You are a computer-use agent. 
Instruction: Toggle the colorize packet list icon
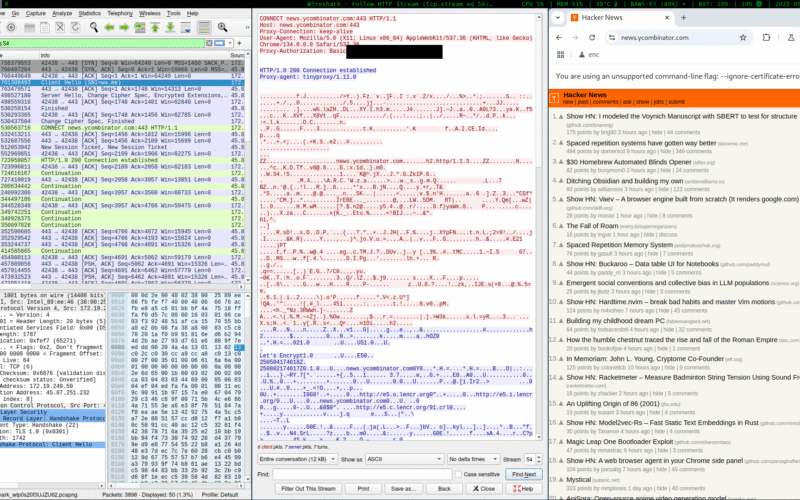pyautogui.click(x=204, y=27)
